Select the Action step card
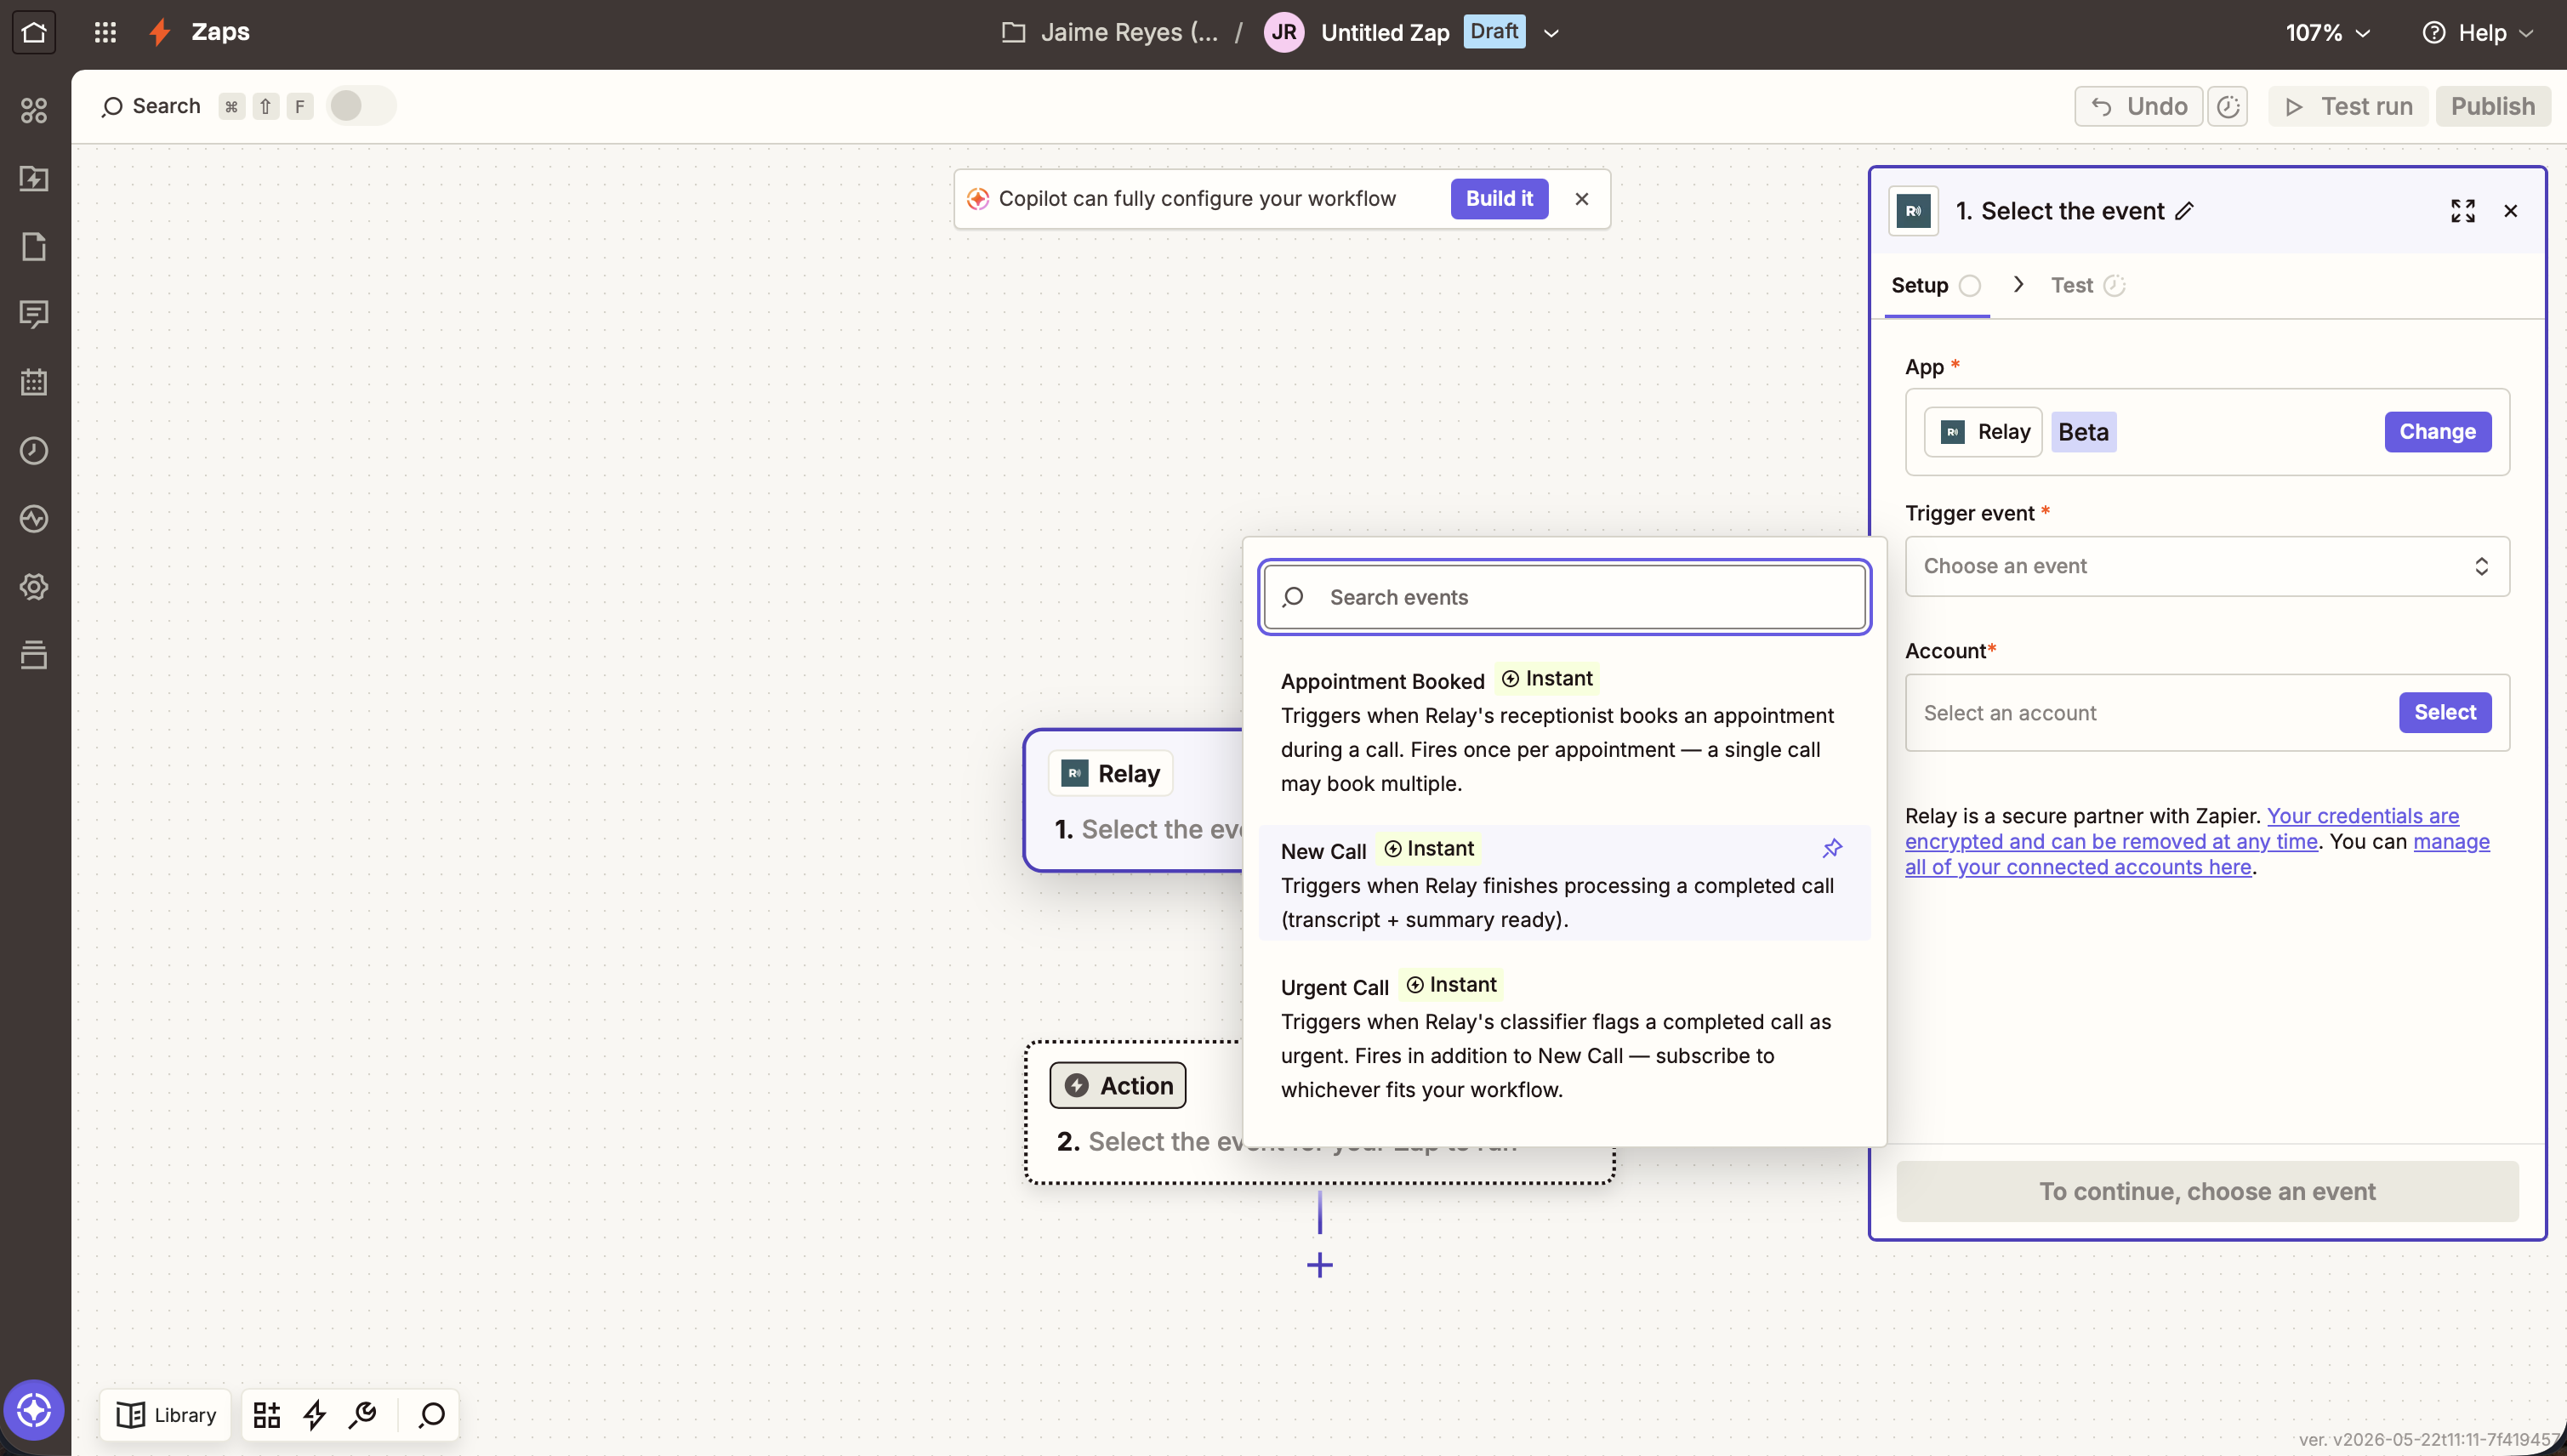This screenshot has height=1456, width=2567. (1135, 1112)
